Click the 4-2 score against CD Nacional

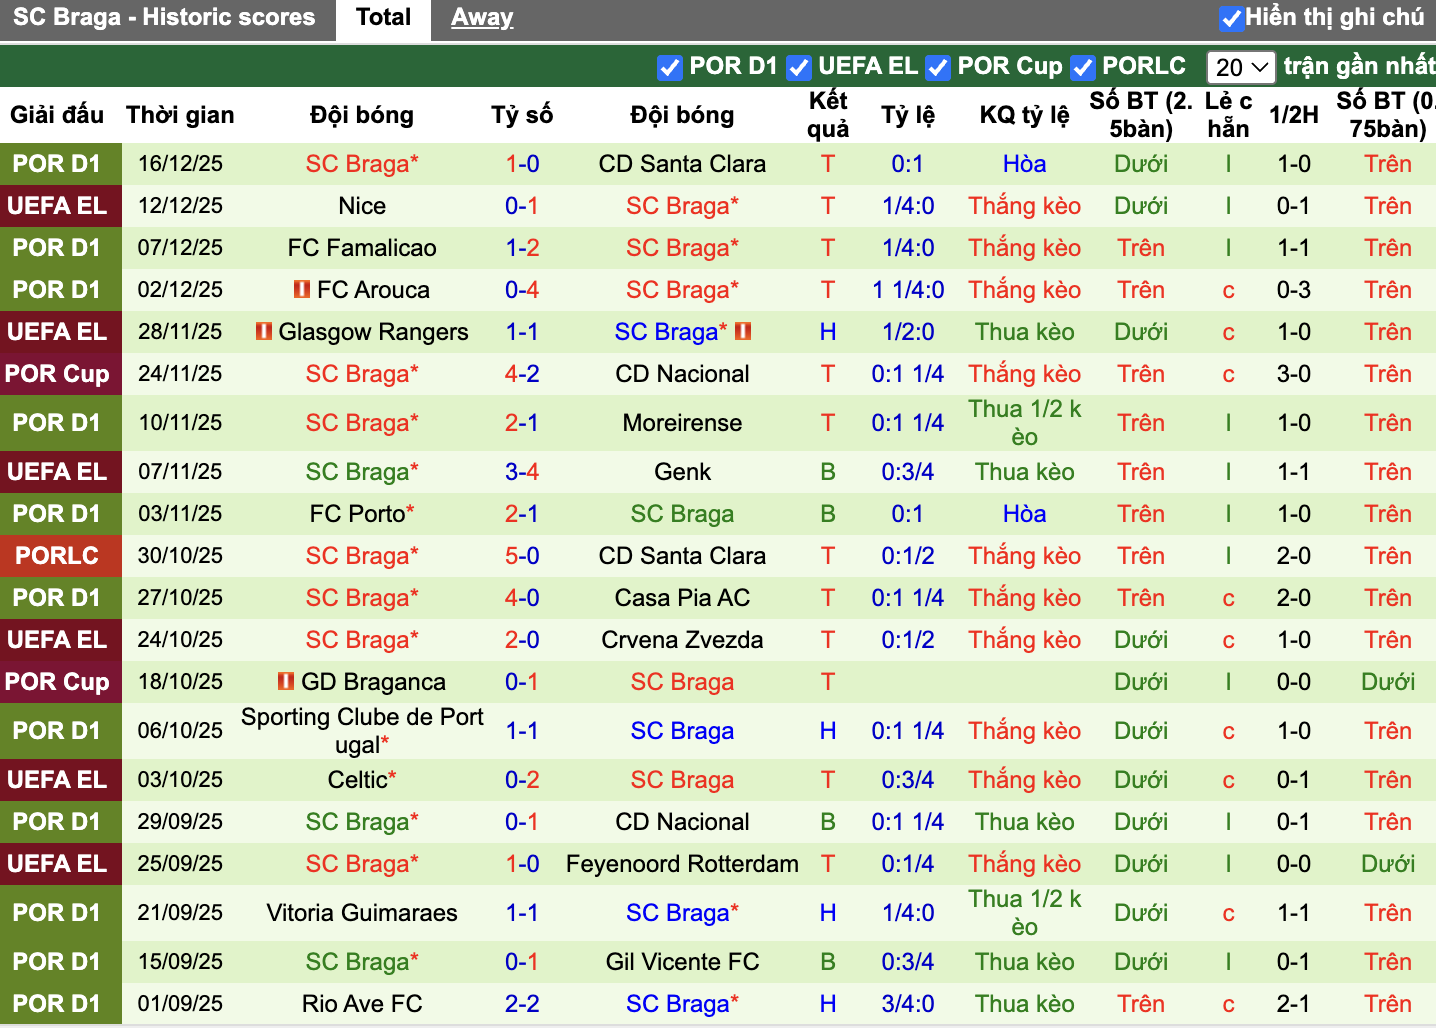coord(522,374)
